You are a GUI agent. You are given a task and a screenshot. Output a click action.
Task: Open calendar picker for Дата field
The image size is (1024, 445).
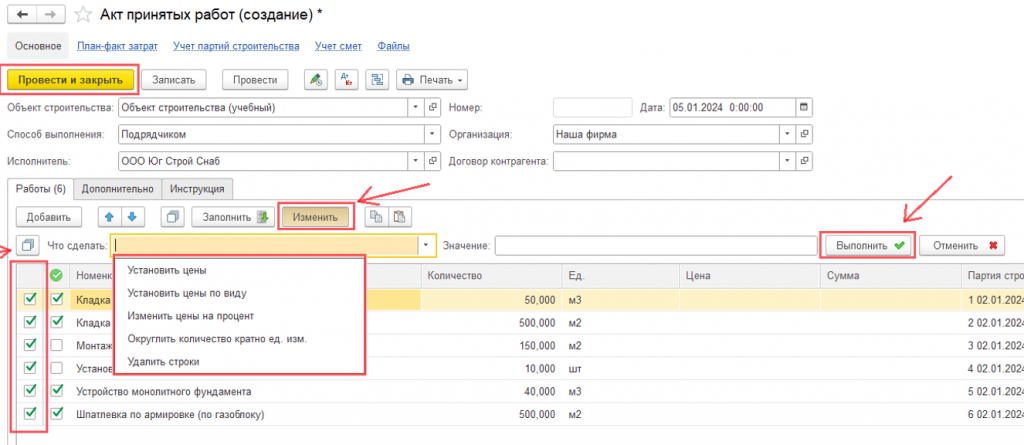pyautogui.click(x=803, y=107)
